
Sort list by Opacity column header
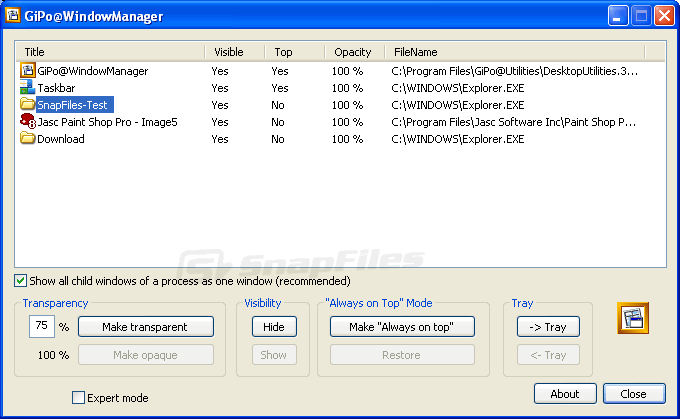(x=355, y=52)
